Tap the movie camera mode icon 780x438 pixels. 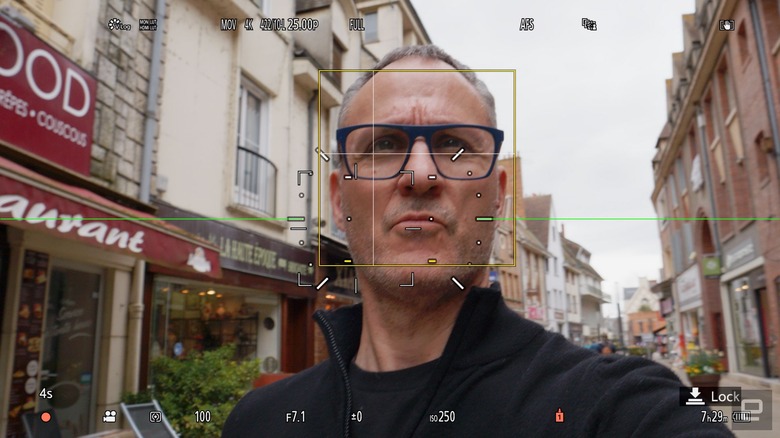[109, 416]
